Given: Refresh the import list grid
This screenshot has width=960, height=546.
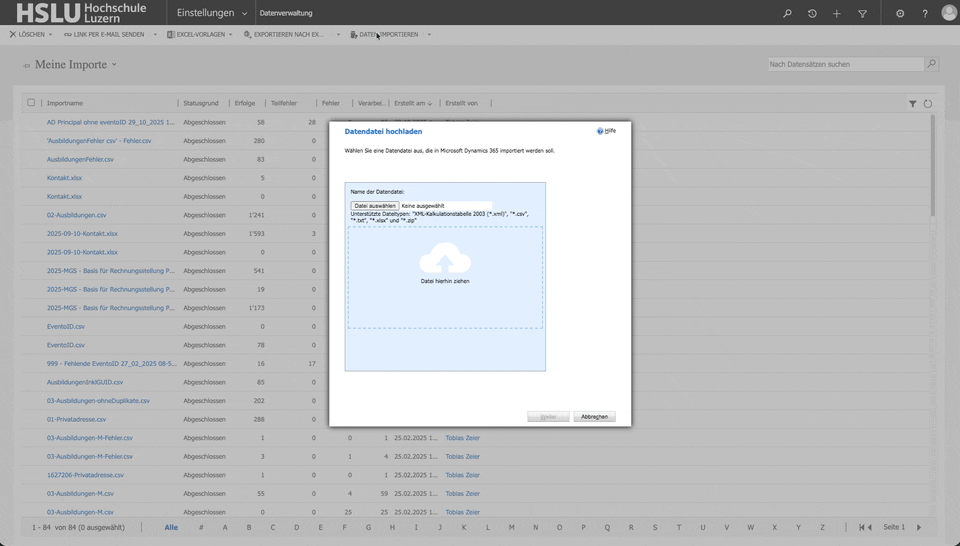Looking at the screenshot, I should click(x=928, y=103).
